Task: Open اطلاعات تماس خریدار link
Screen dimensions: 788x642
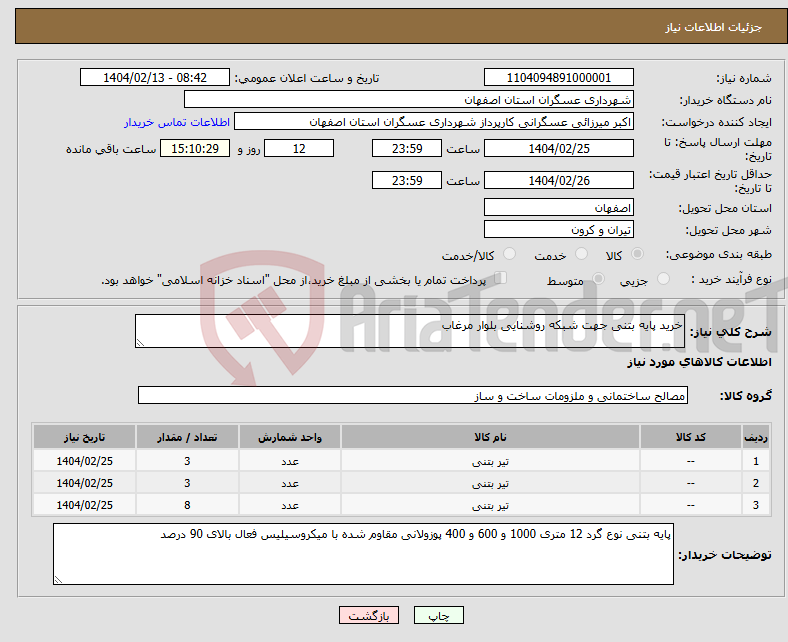Action: point(177,122)
